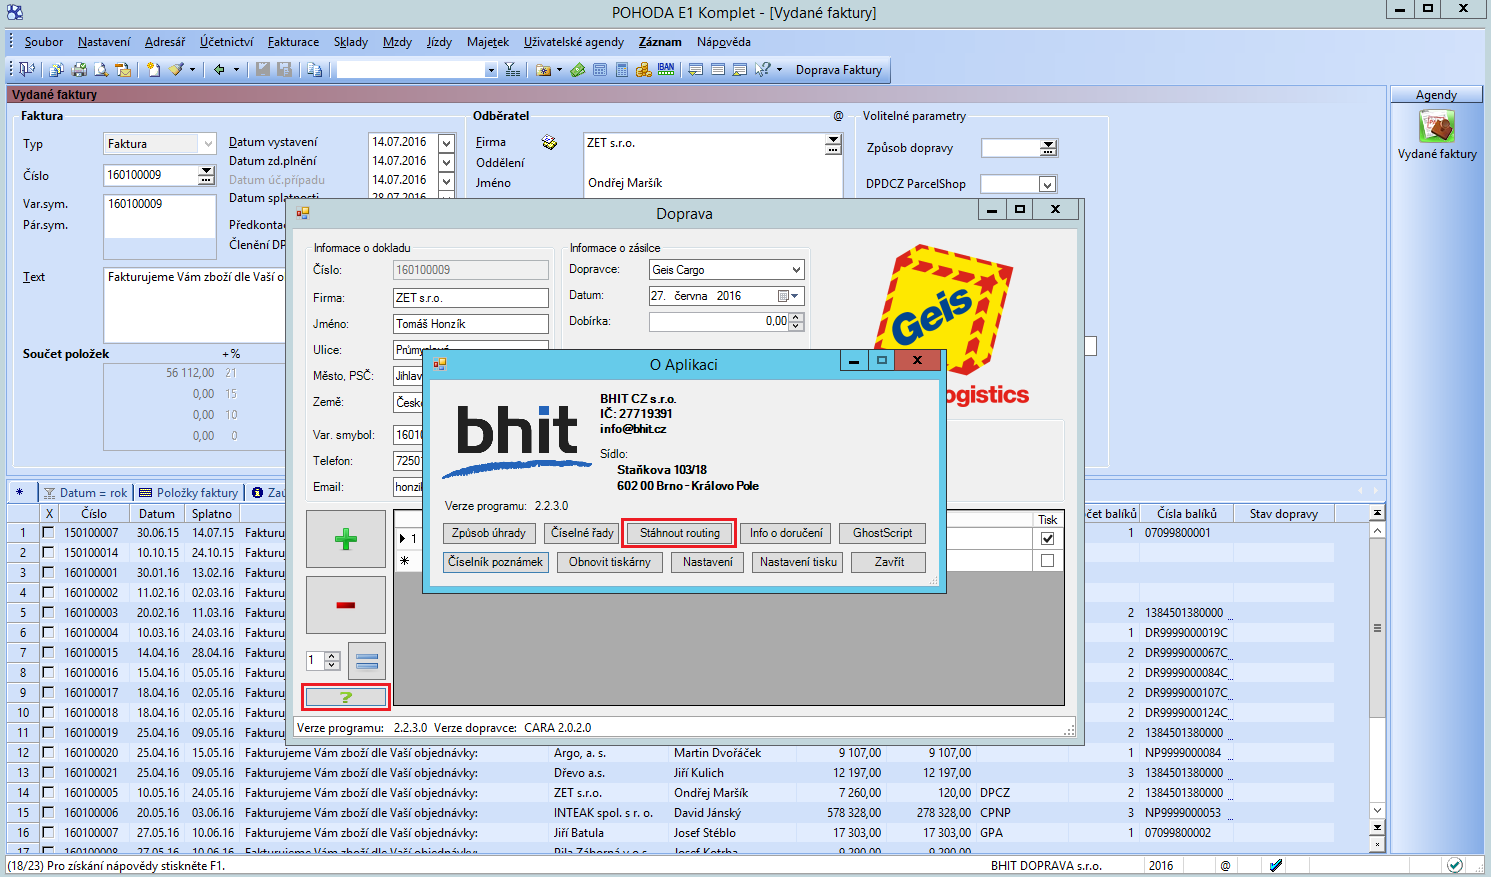Open Vydané faktury icon in Agendy panel
Image resolution: width=1491 pixels, height=877 pixels.
pos(1437,127)
